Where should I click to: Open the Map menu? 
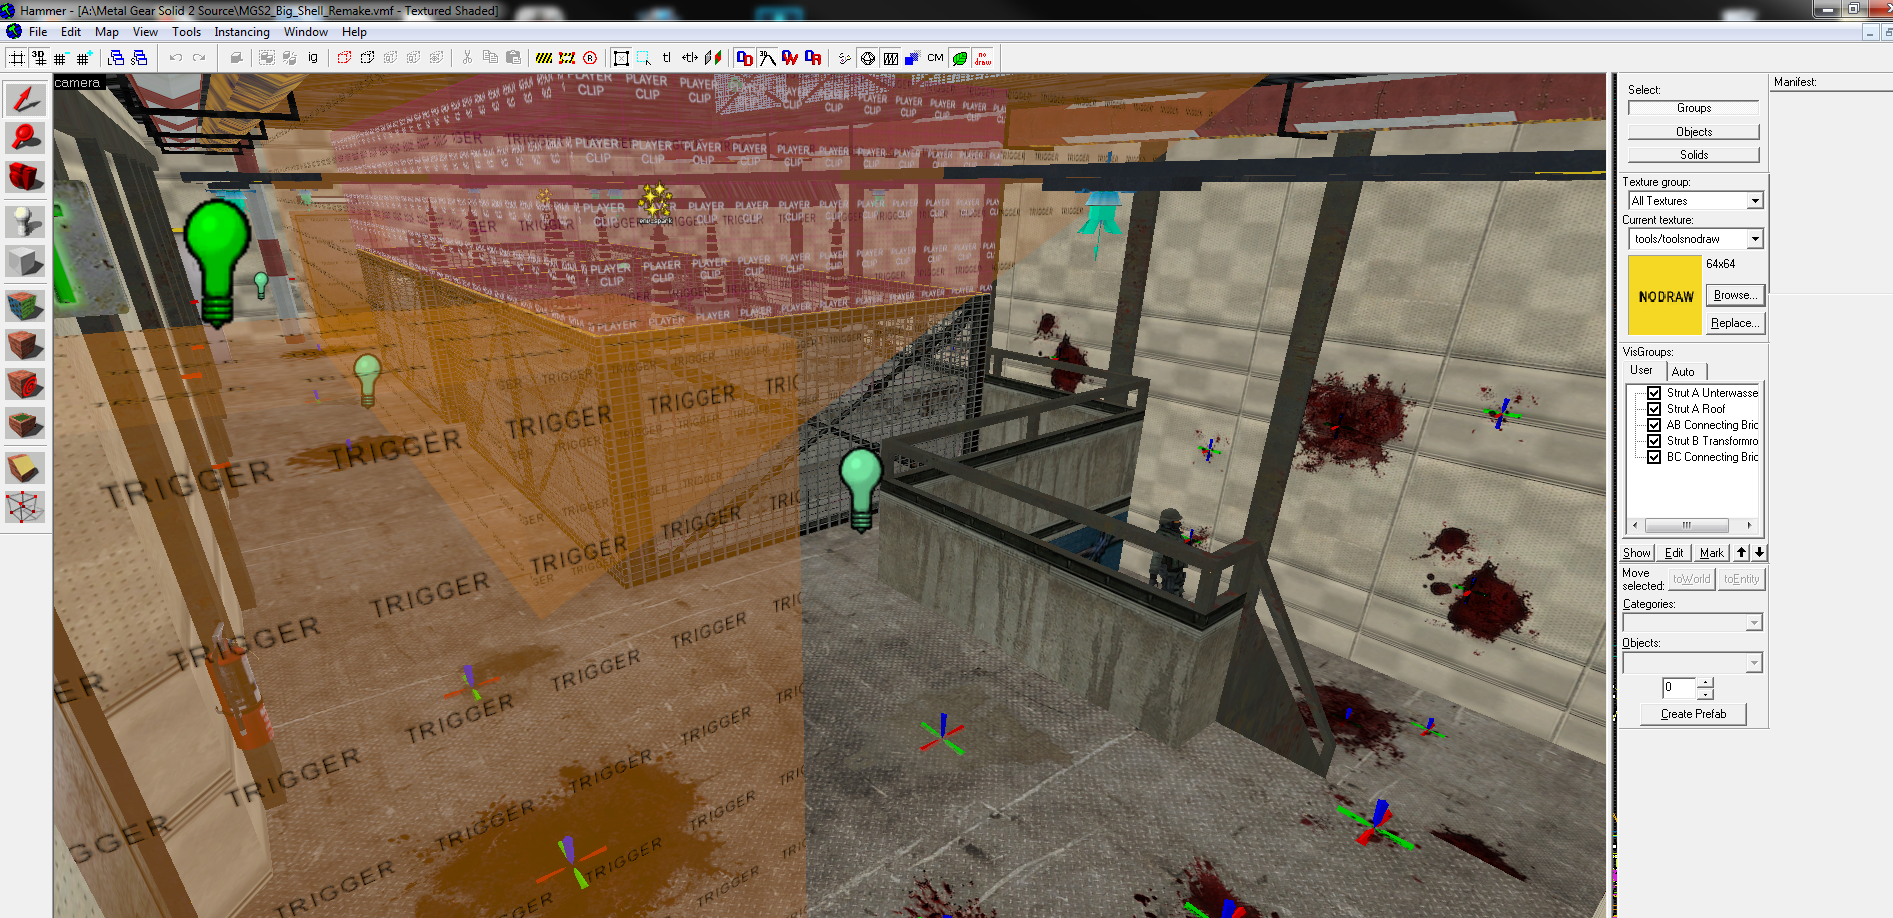click(107, 32)
